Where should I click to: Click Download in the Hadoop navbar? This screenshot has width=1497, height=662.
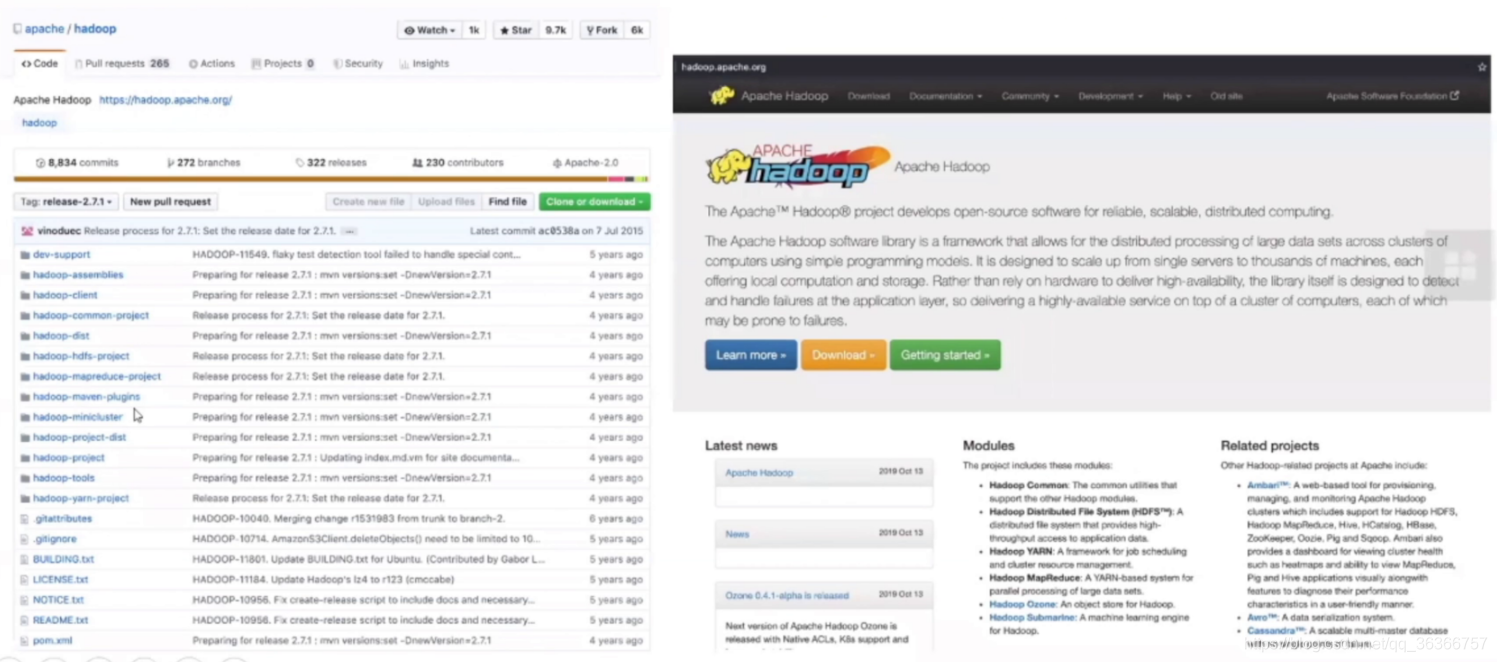(x=868, y=96)
